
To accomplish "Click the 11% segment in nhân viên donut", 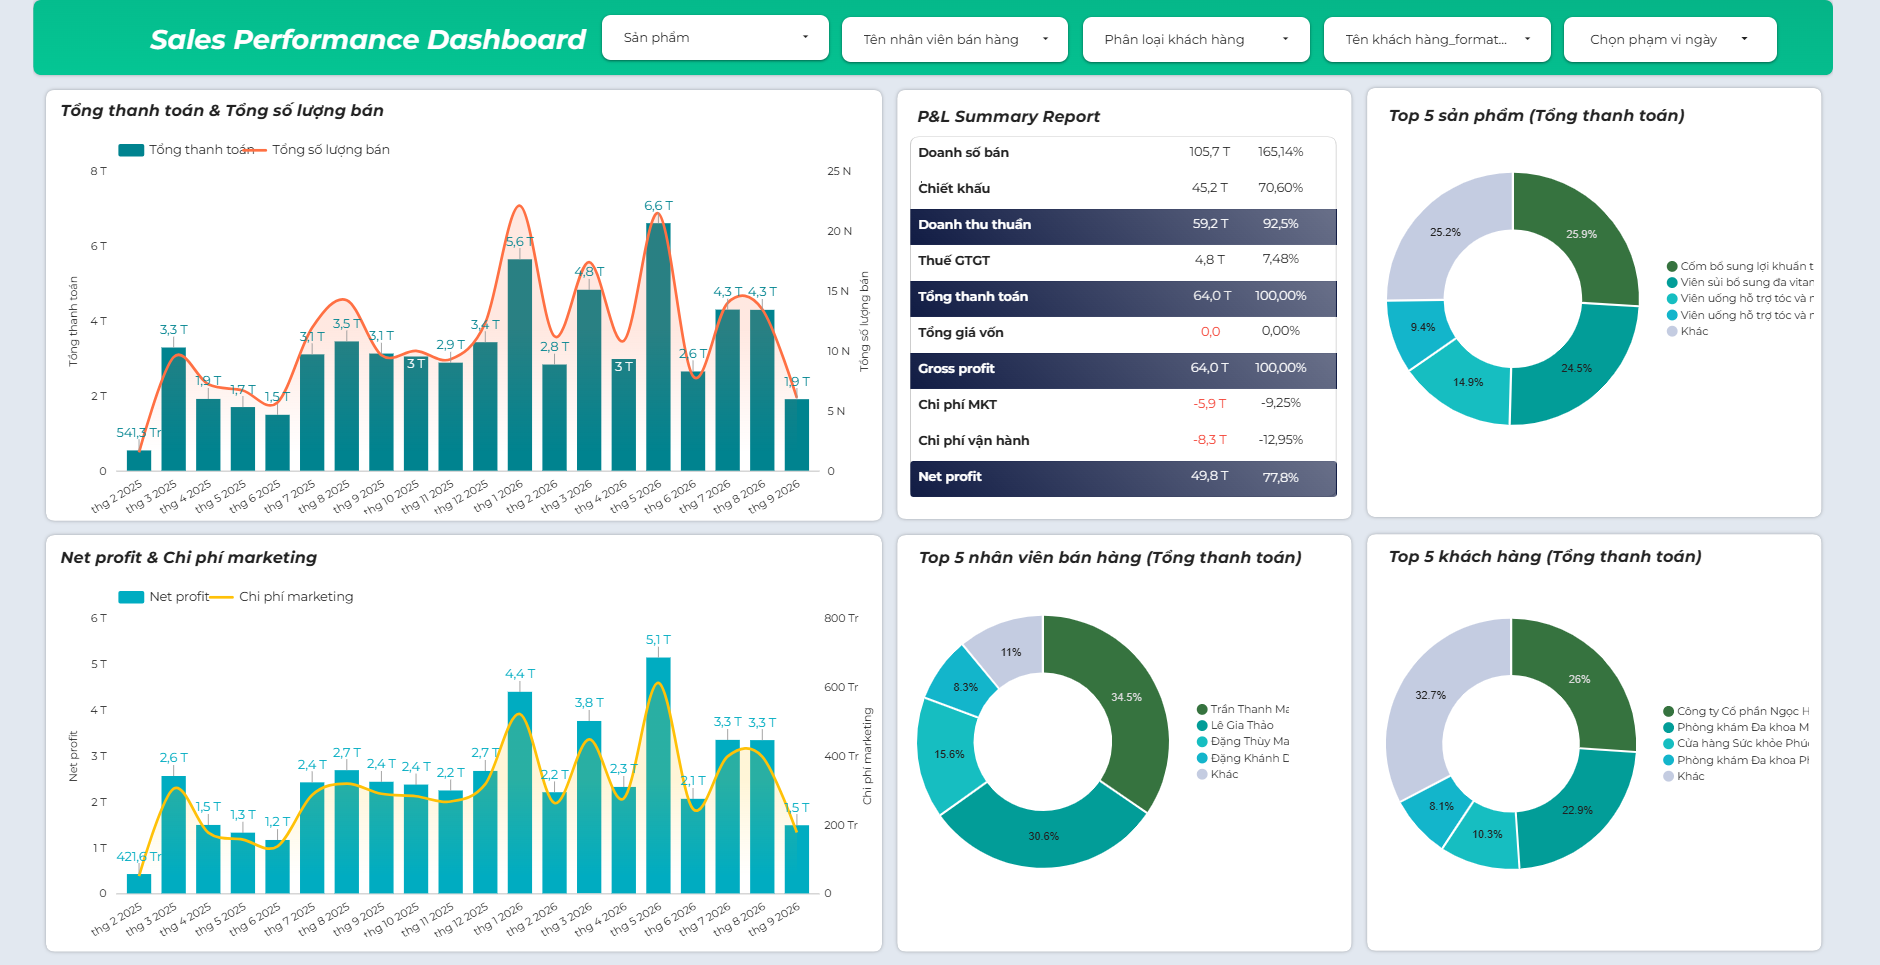I will tap(1011, 652).
